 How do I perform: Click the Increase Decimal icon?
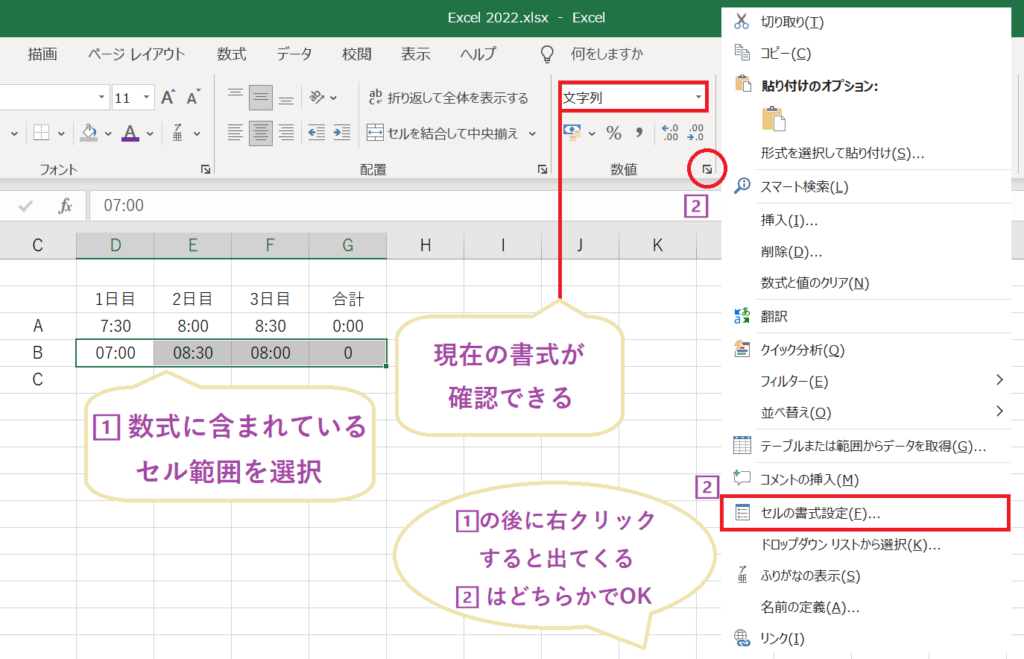(x=669, y=133)
